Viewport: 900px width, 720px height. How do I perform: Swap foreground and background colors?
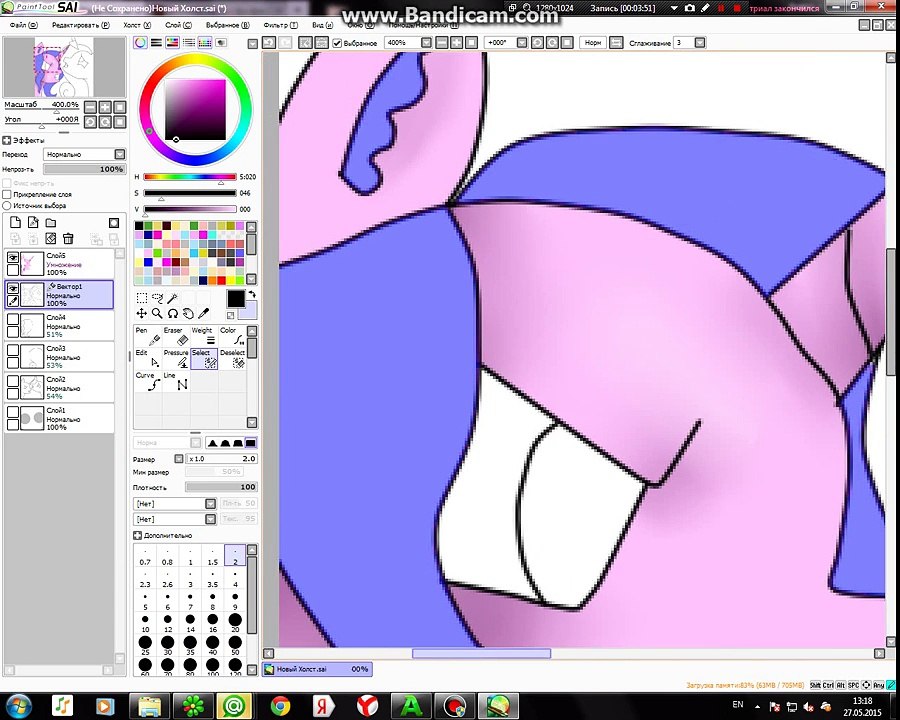[251, 295]
